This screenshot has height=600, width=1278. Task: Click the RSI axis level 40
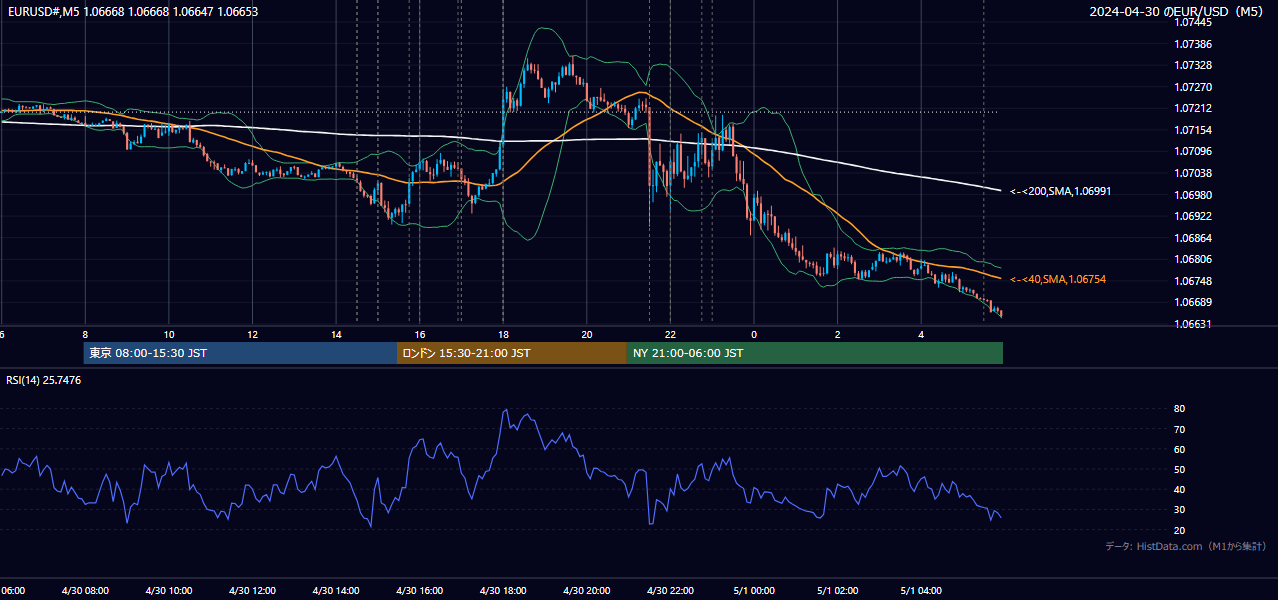[1179, 489]
